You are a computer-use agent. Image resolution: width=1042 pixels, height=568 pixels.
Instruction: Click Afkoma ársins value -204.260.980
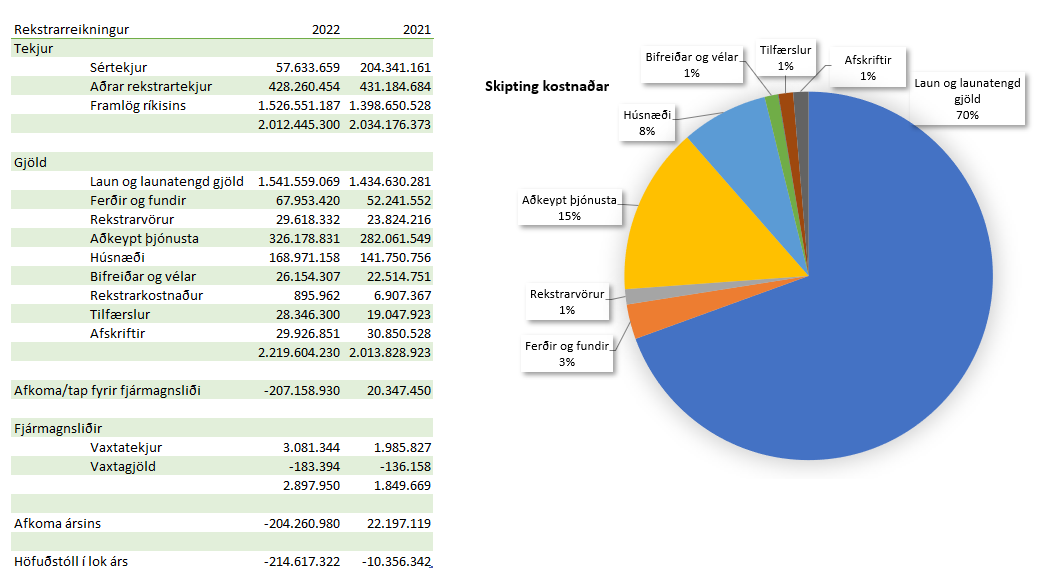[302, 523]
